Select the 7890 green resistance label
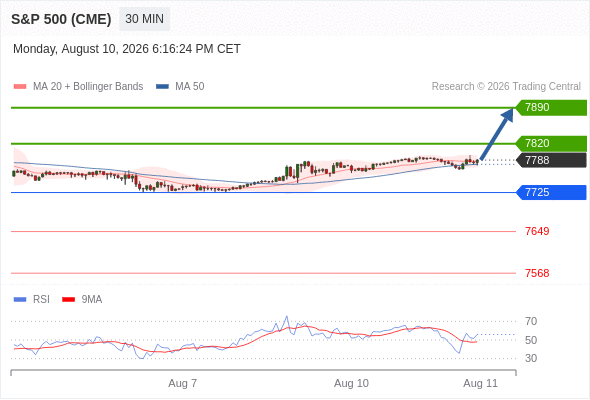 click(x=551, y=108)
